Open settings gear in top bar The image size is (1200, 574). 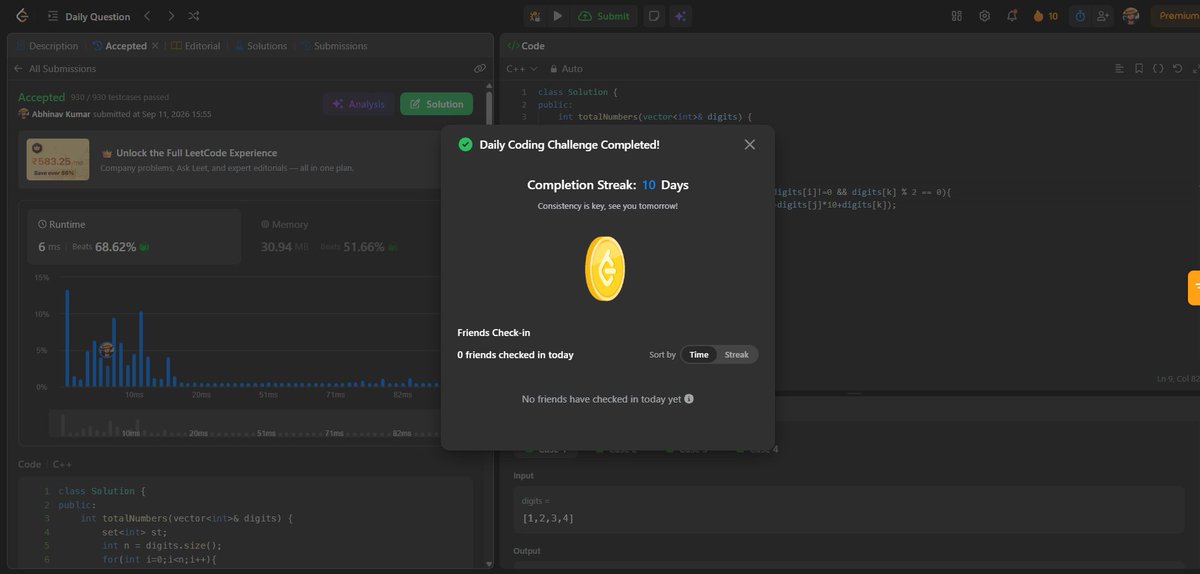[x=985, y=16]
